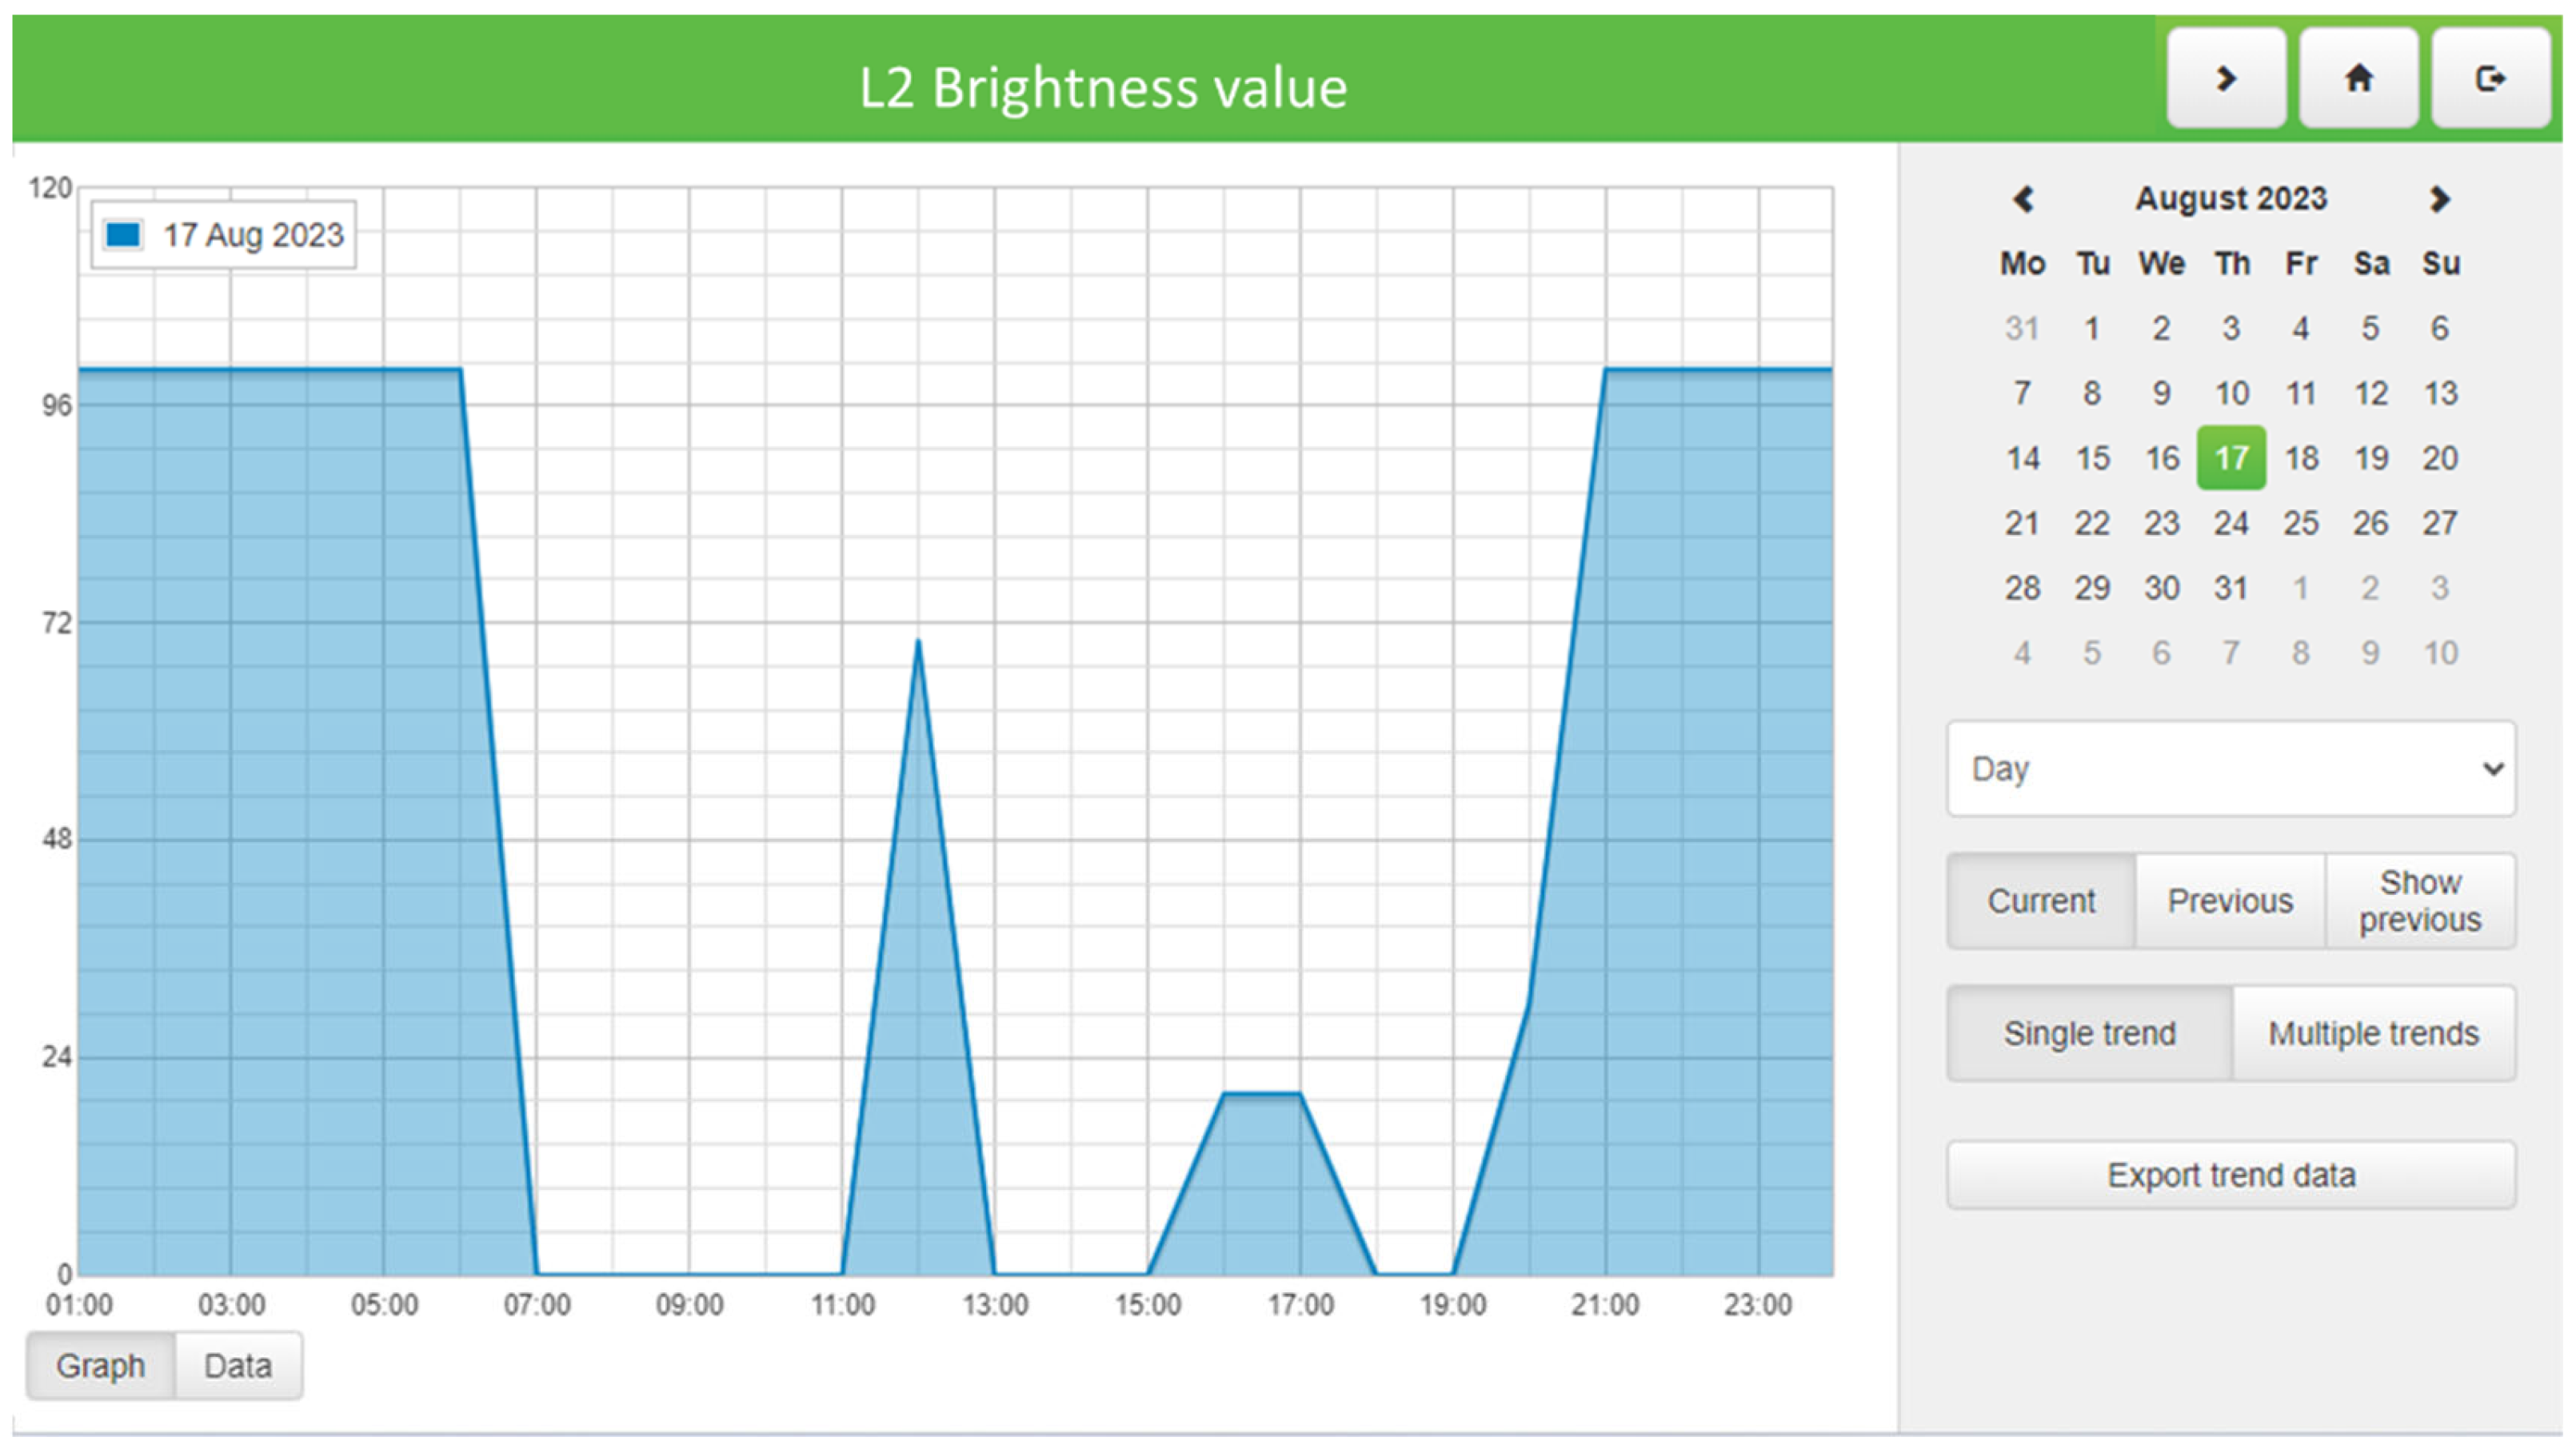This screenshot has height=1453, width=2576.
Task: Switch to the Data tab
Action: [238, 1365]
